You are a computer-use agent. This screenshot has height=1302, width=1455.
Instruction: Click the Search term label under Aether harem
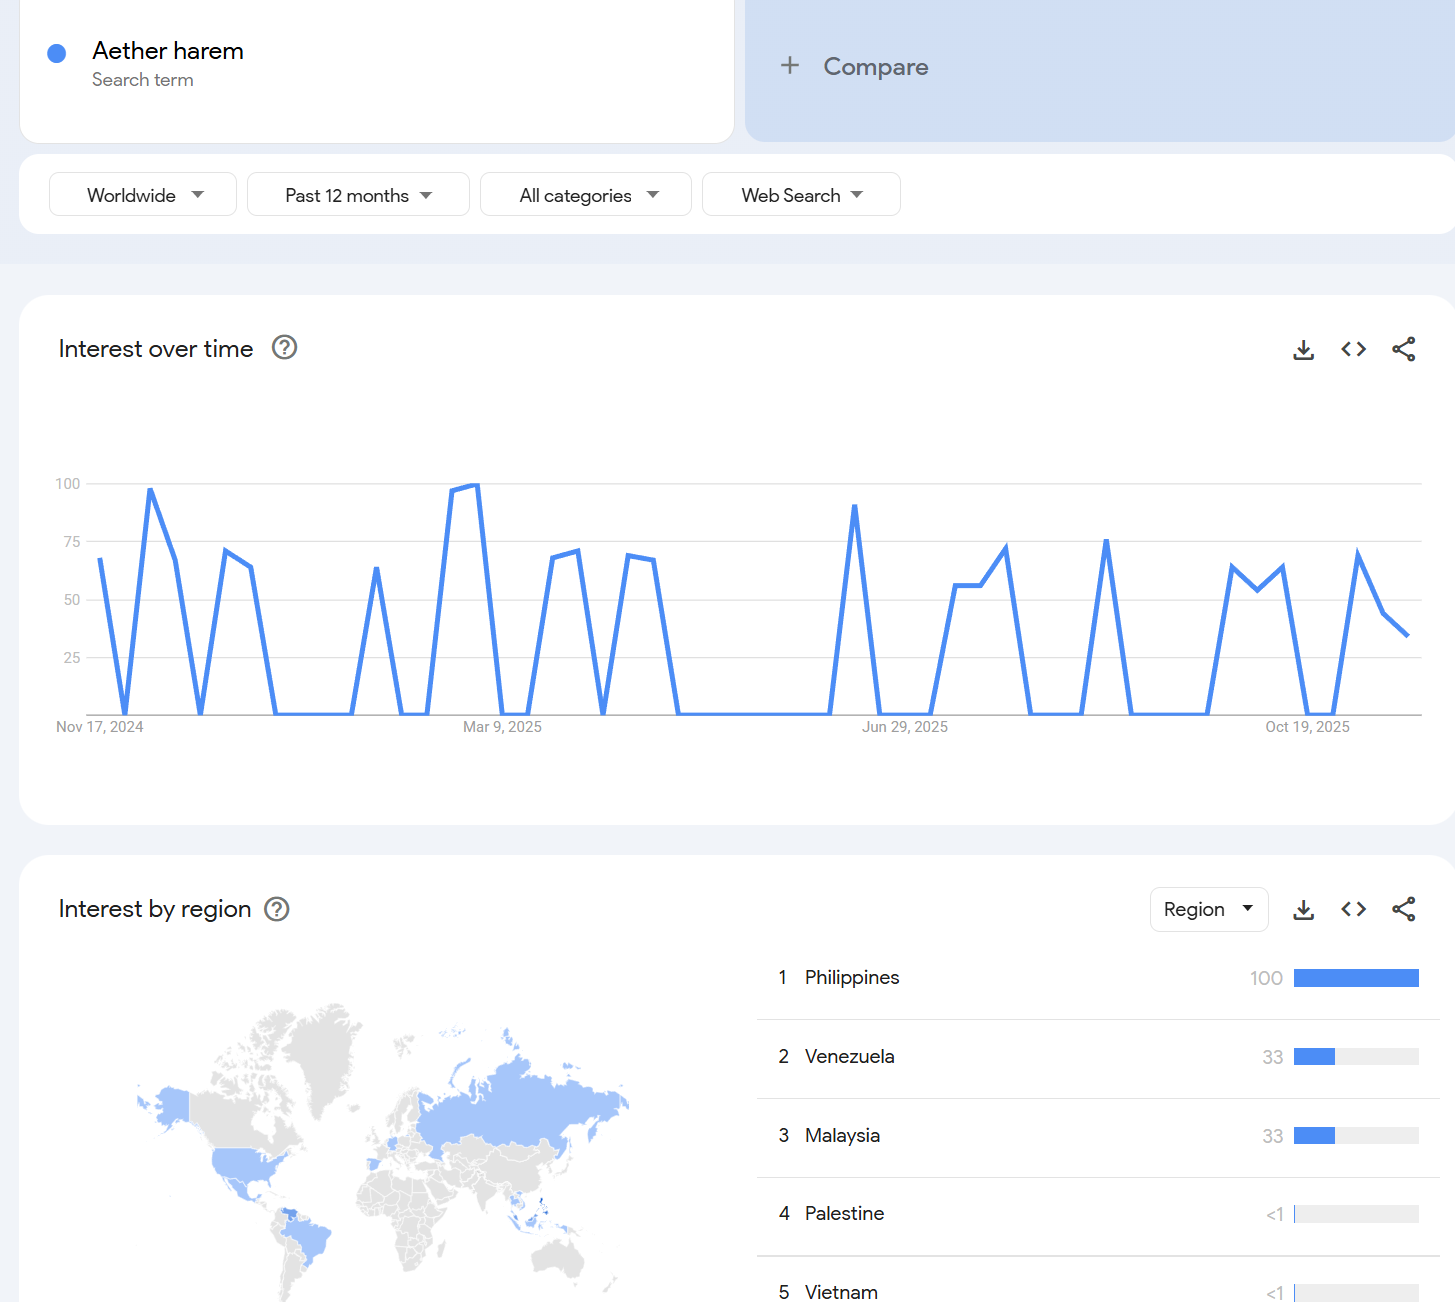[143, 80]
